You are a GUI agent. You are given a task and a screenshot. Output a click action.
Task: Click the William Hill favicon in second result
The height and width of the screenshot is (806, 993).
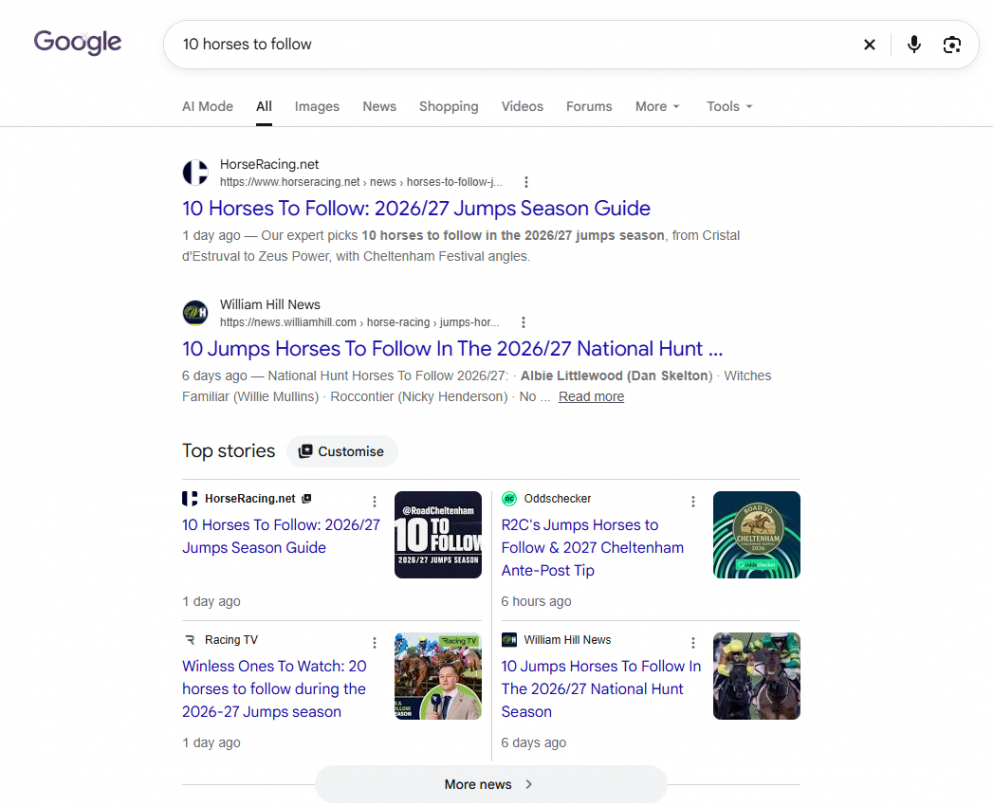pos(195,313)
